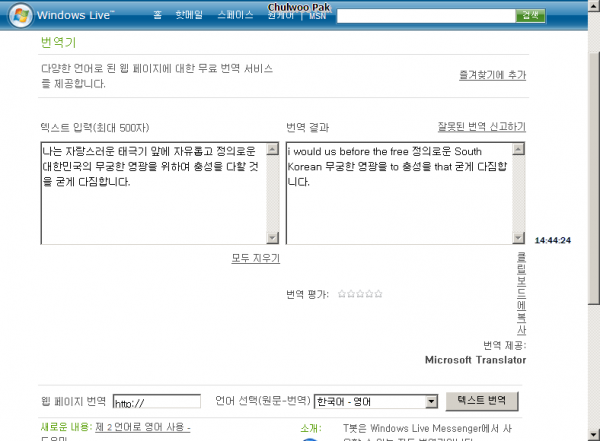The width and height of the screenshot is (600, 441).
Task: Open the 한국어 - 영어 language dropdown
Action: click(x=375, y=402)
